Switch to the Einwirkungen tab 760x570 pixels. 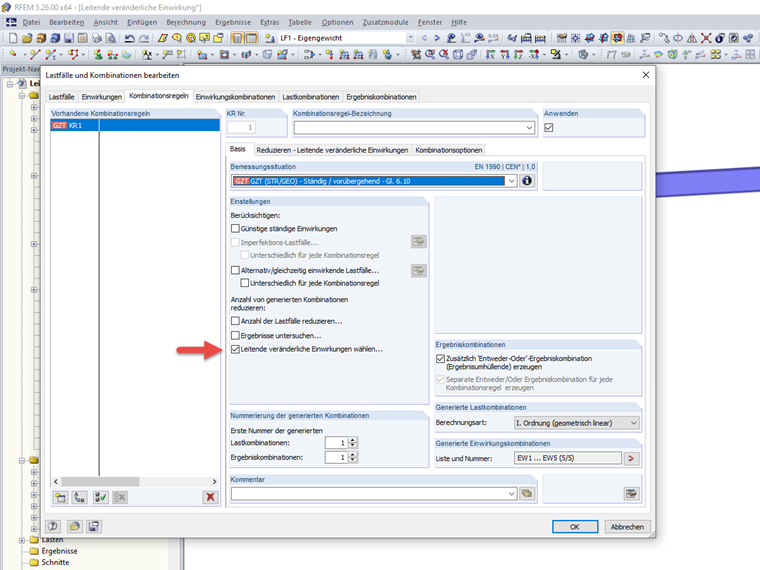[x=102, y=97]
